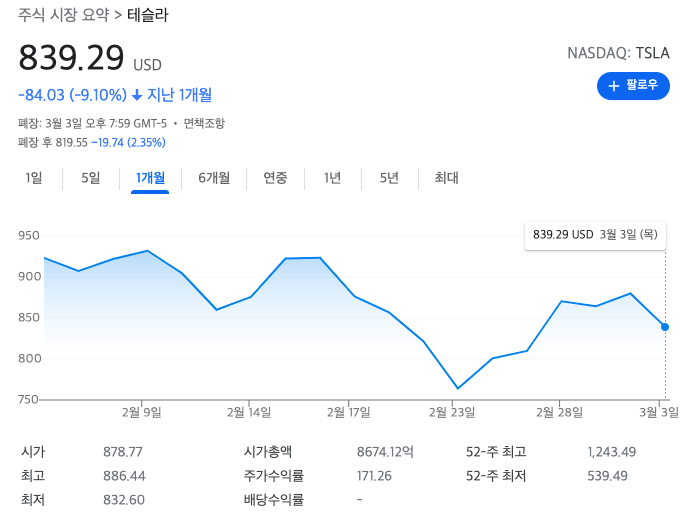Select the 5년 range tab
694x515 pixels.
[389, 178]
